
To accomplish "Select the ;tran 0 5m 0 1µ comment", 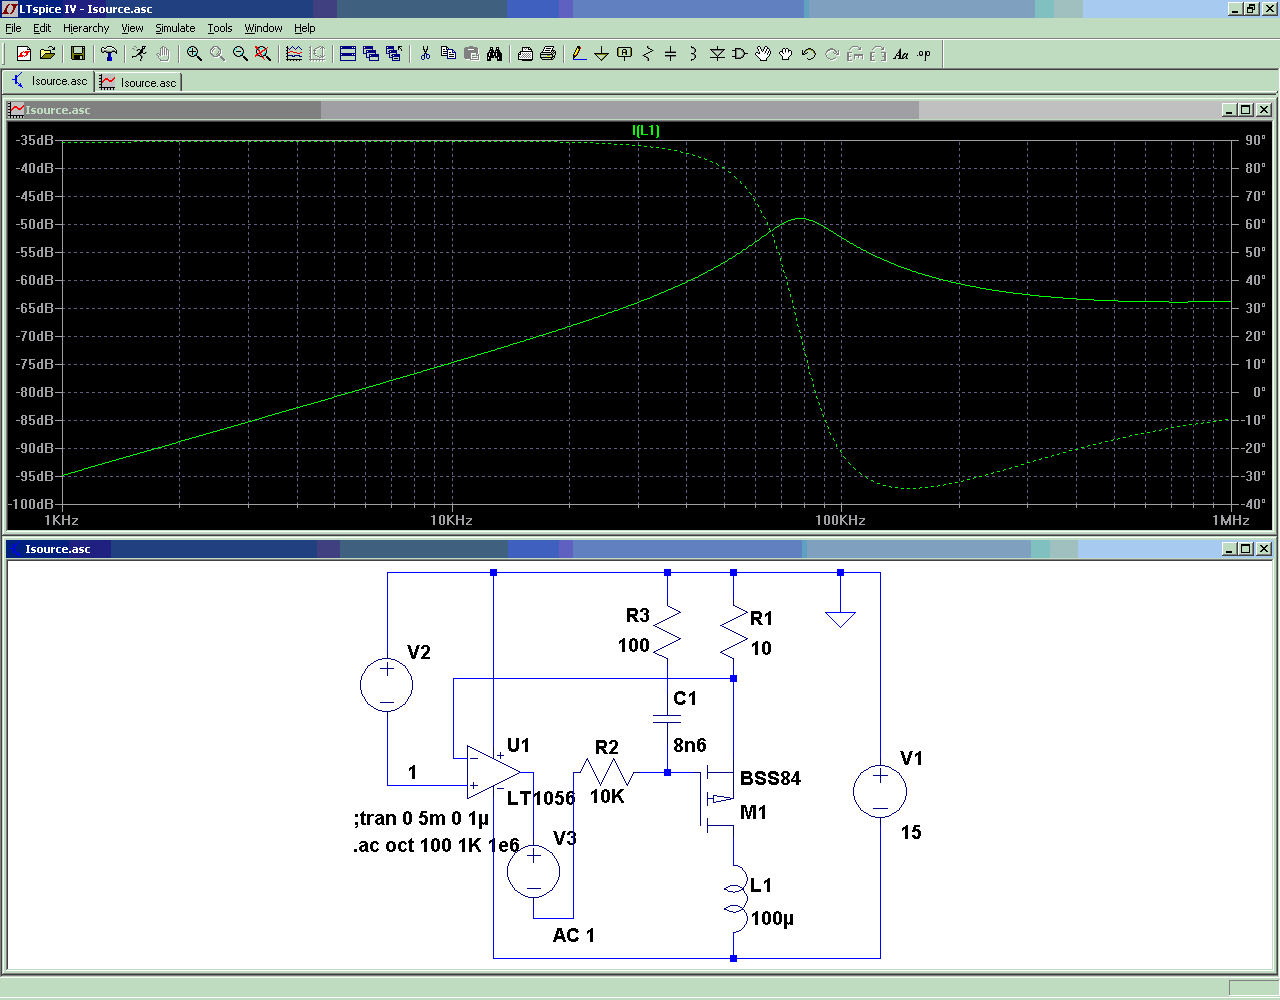I will [x=421, y=818].
